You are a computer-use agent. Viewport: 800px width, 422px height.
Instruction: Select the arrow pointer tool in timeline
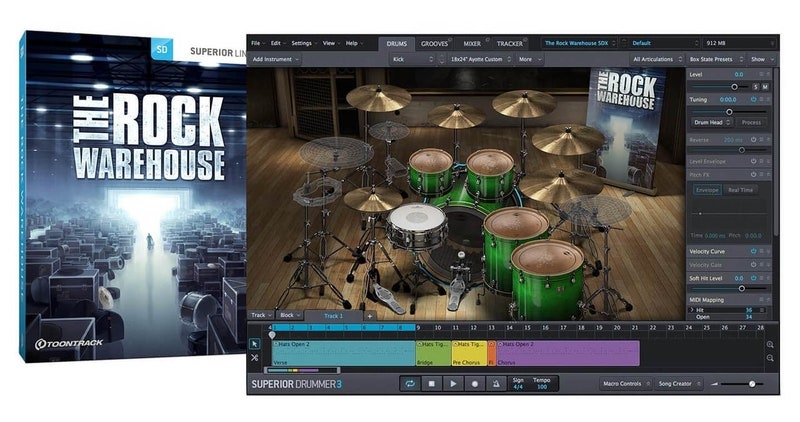coord(255,344)
